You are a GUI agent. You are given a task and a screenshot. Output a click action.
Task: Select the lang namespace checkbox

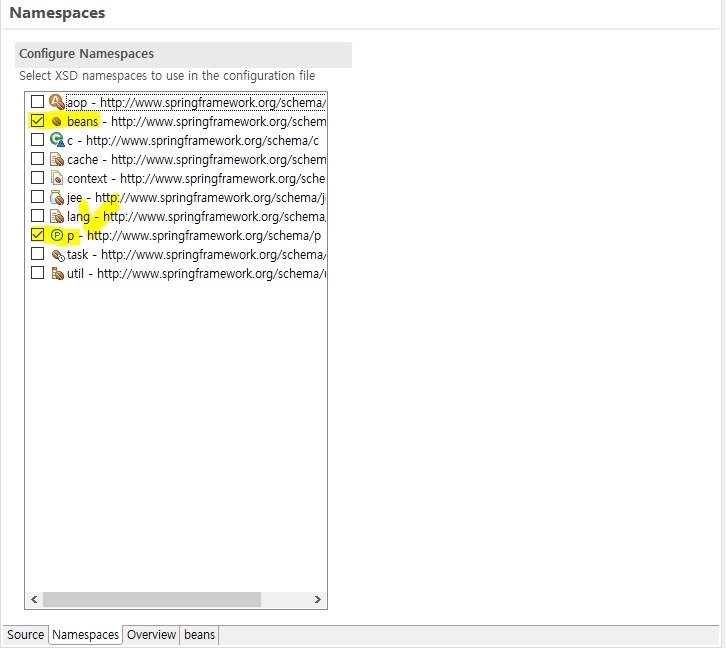tap(38, 216)
